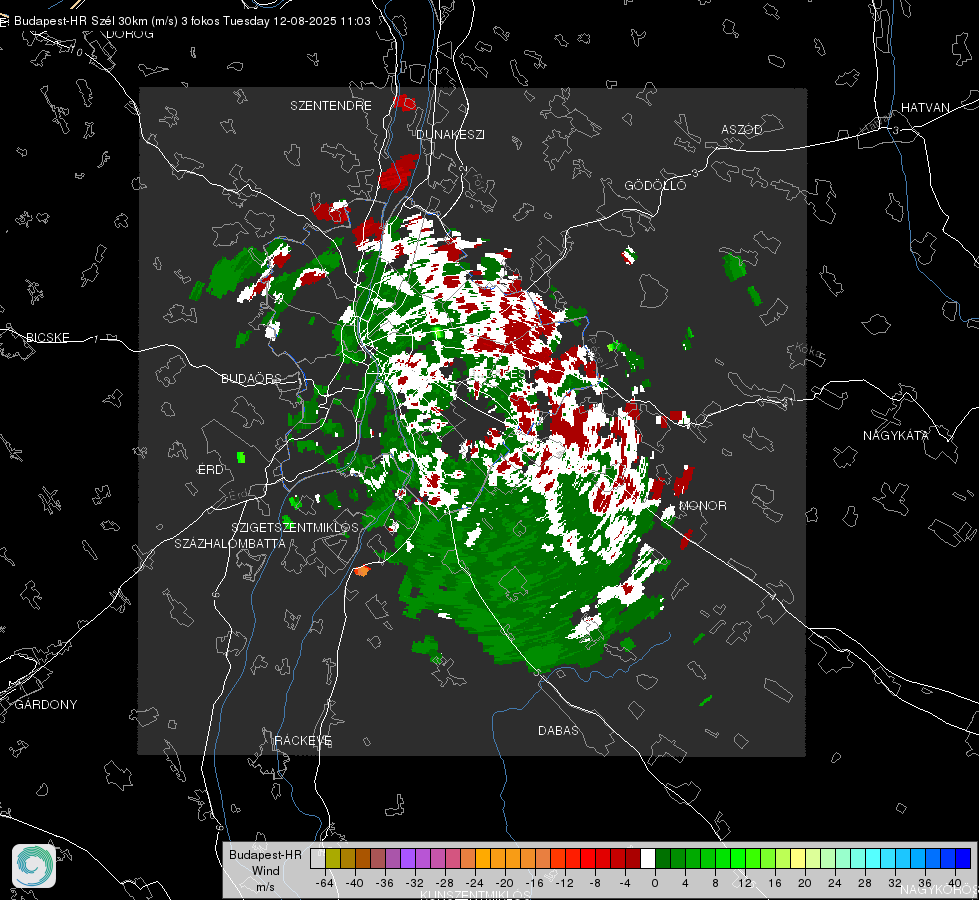Select the grey swatch at the legend start
This screenshot has width=979, height=900.
tap(317, 858)
